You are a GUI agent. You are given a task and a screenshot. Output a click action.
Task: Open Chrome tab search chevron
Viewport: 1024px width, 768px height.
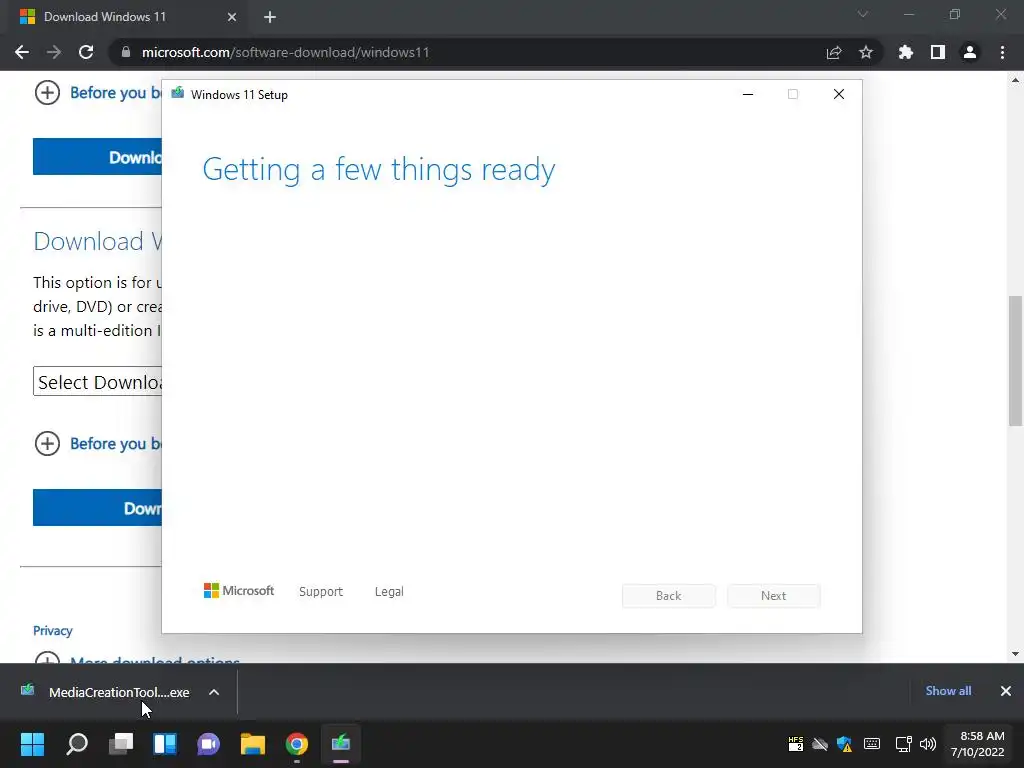tap(863, 14)
